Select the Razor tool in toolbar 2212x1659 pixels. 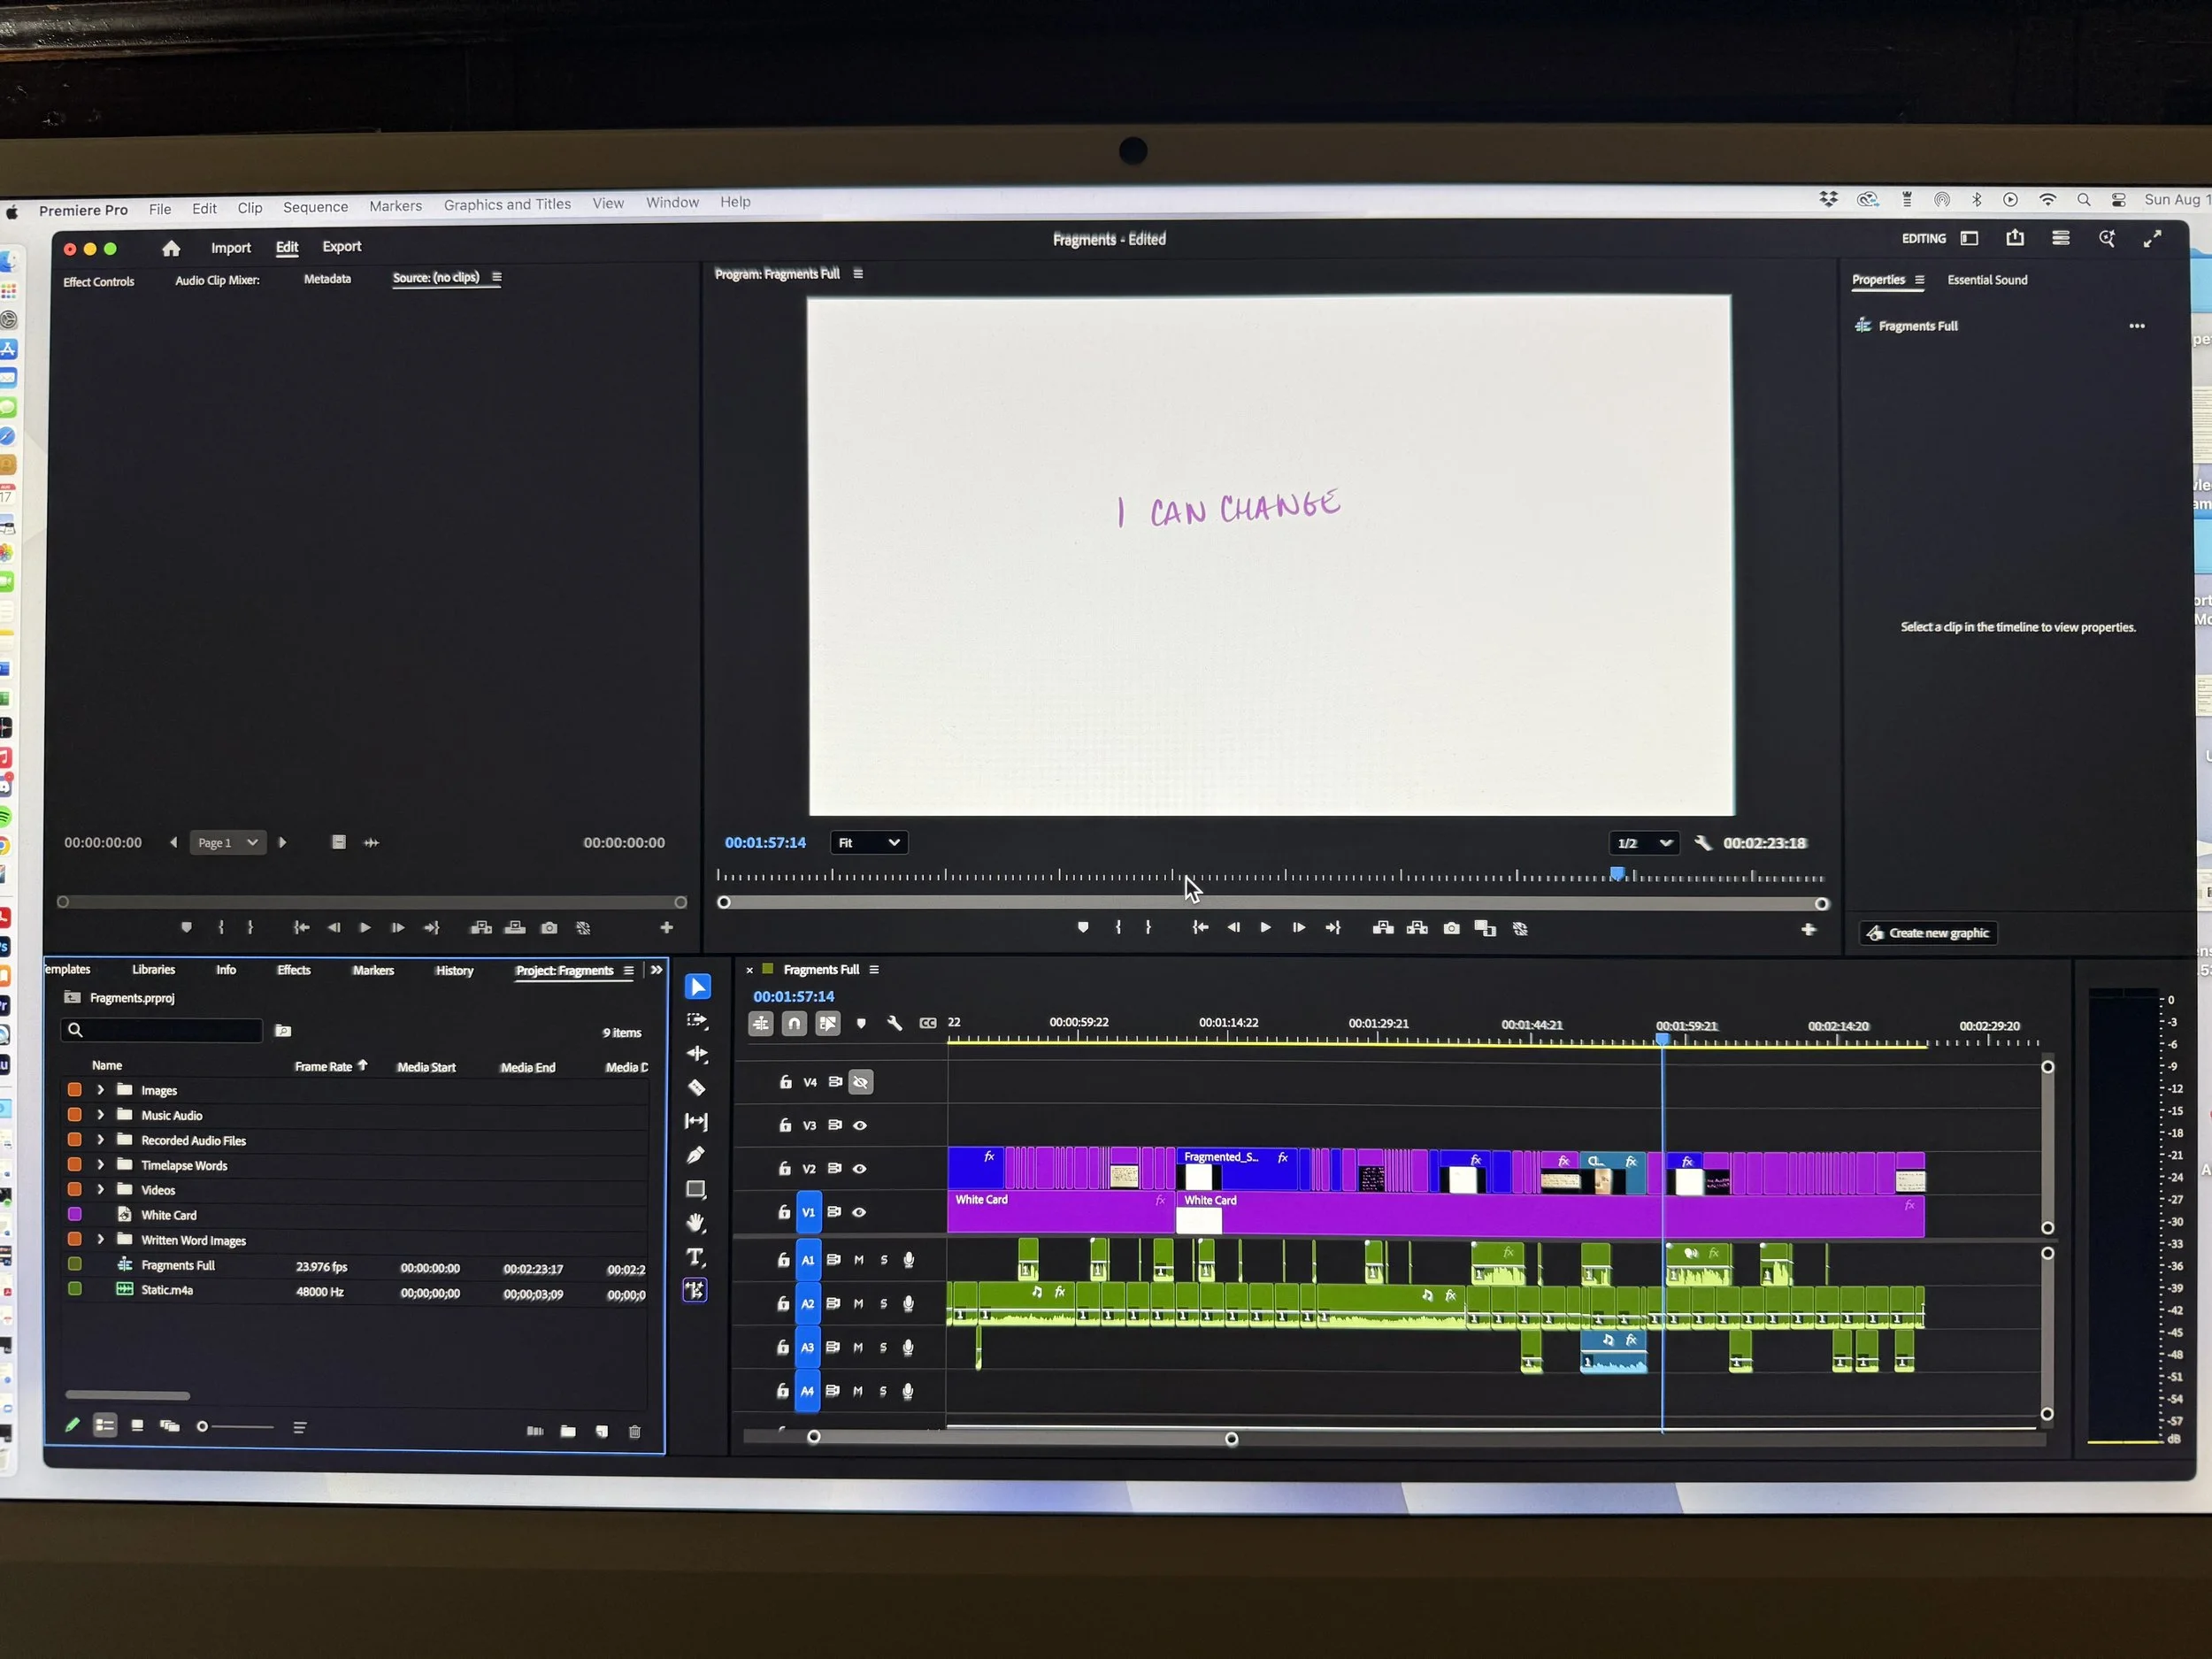click(697, 1088)
